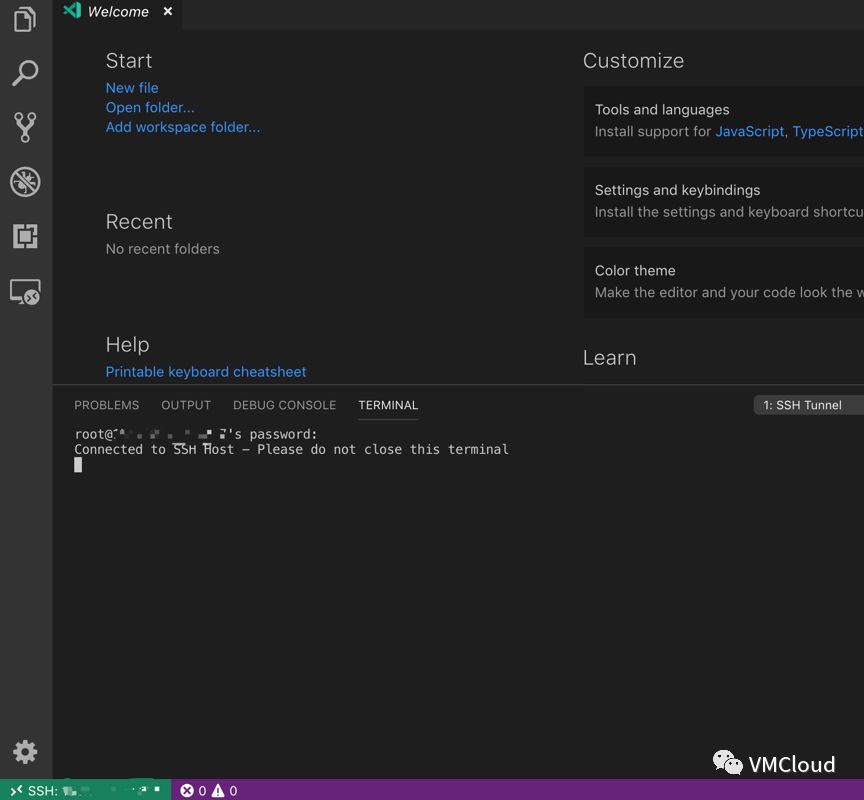Open Printable keyboard cheatsheet link
Image resolution: width=864 pixels, height=800 pixels.
click(206, 372)
